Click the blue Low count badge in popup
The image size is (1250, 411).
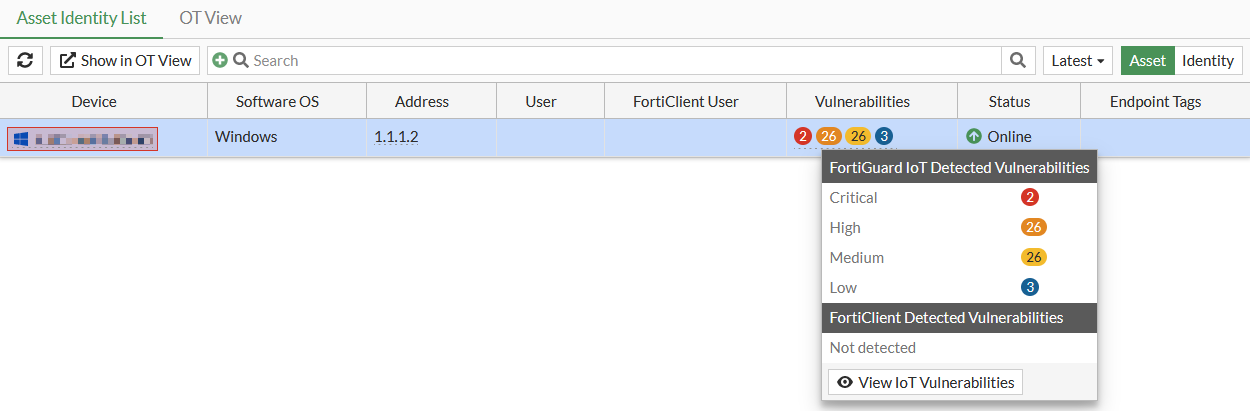(1030, 287)
